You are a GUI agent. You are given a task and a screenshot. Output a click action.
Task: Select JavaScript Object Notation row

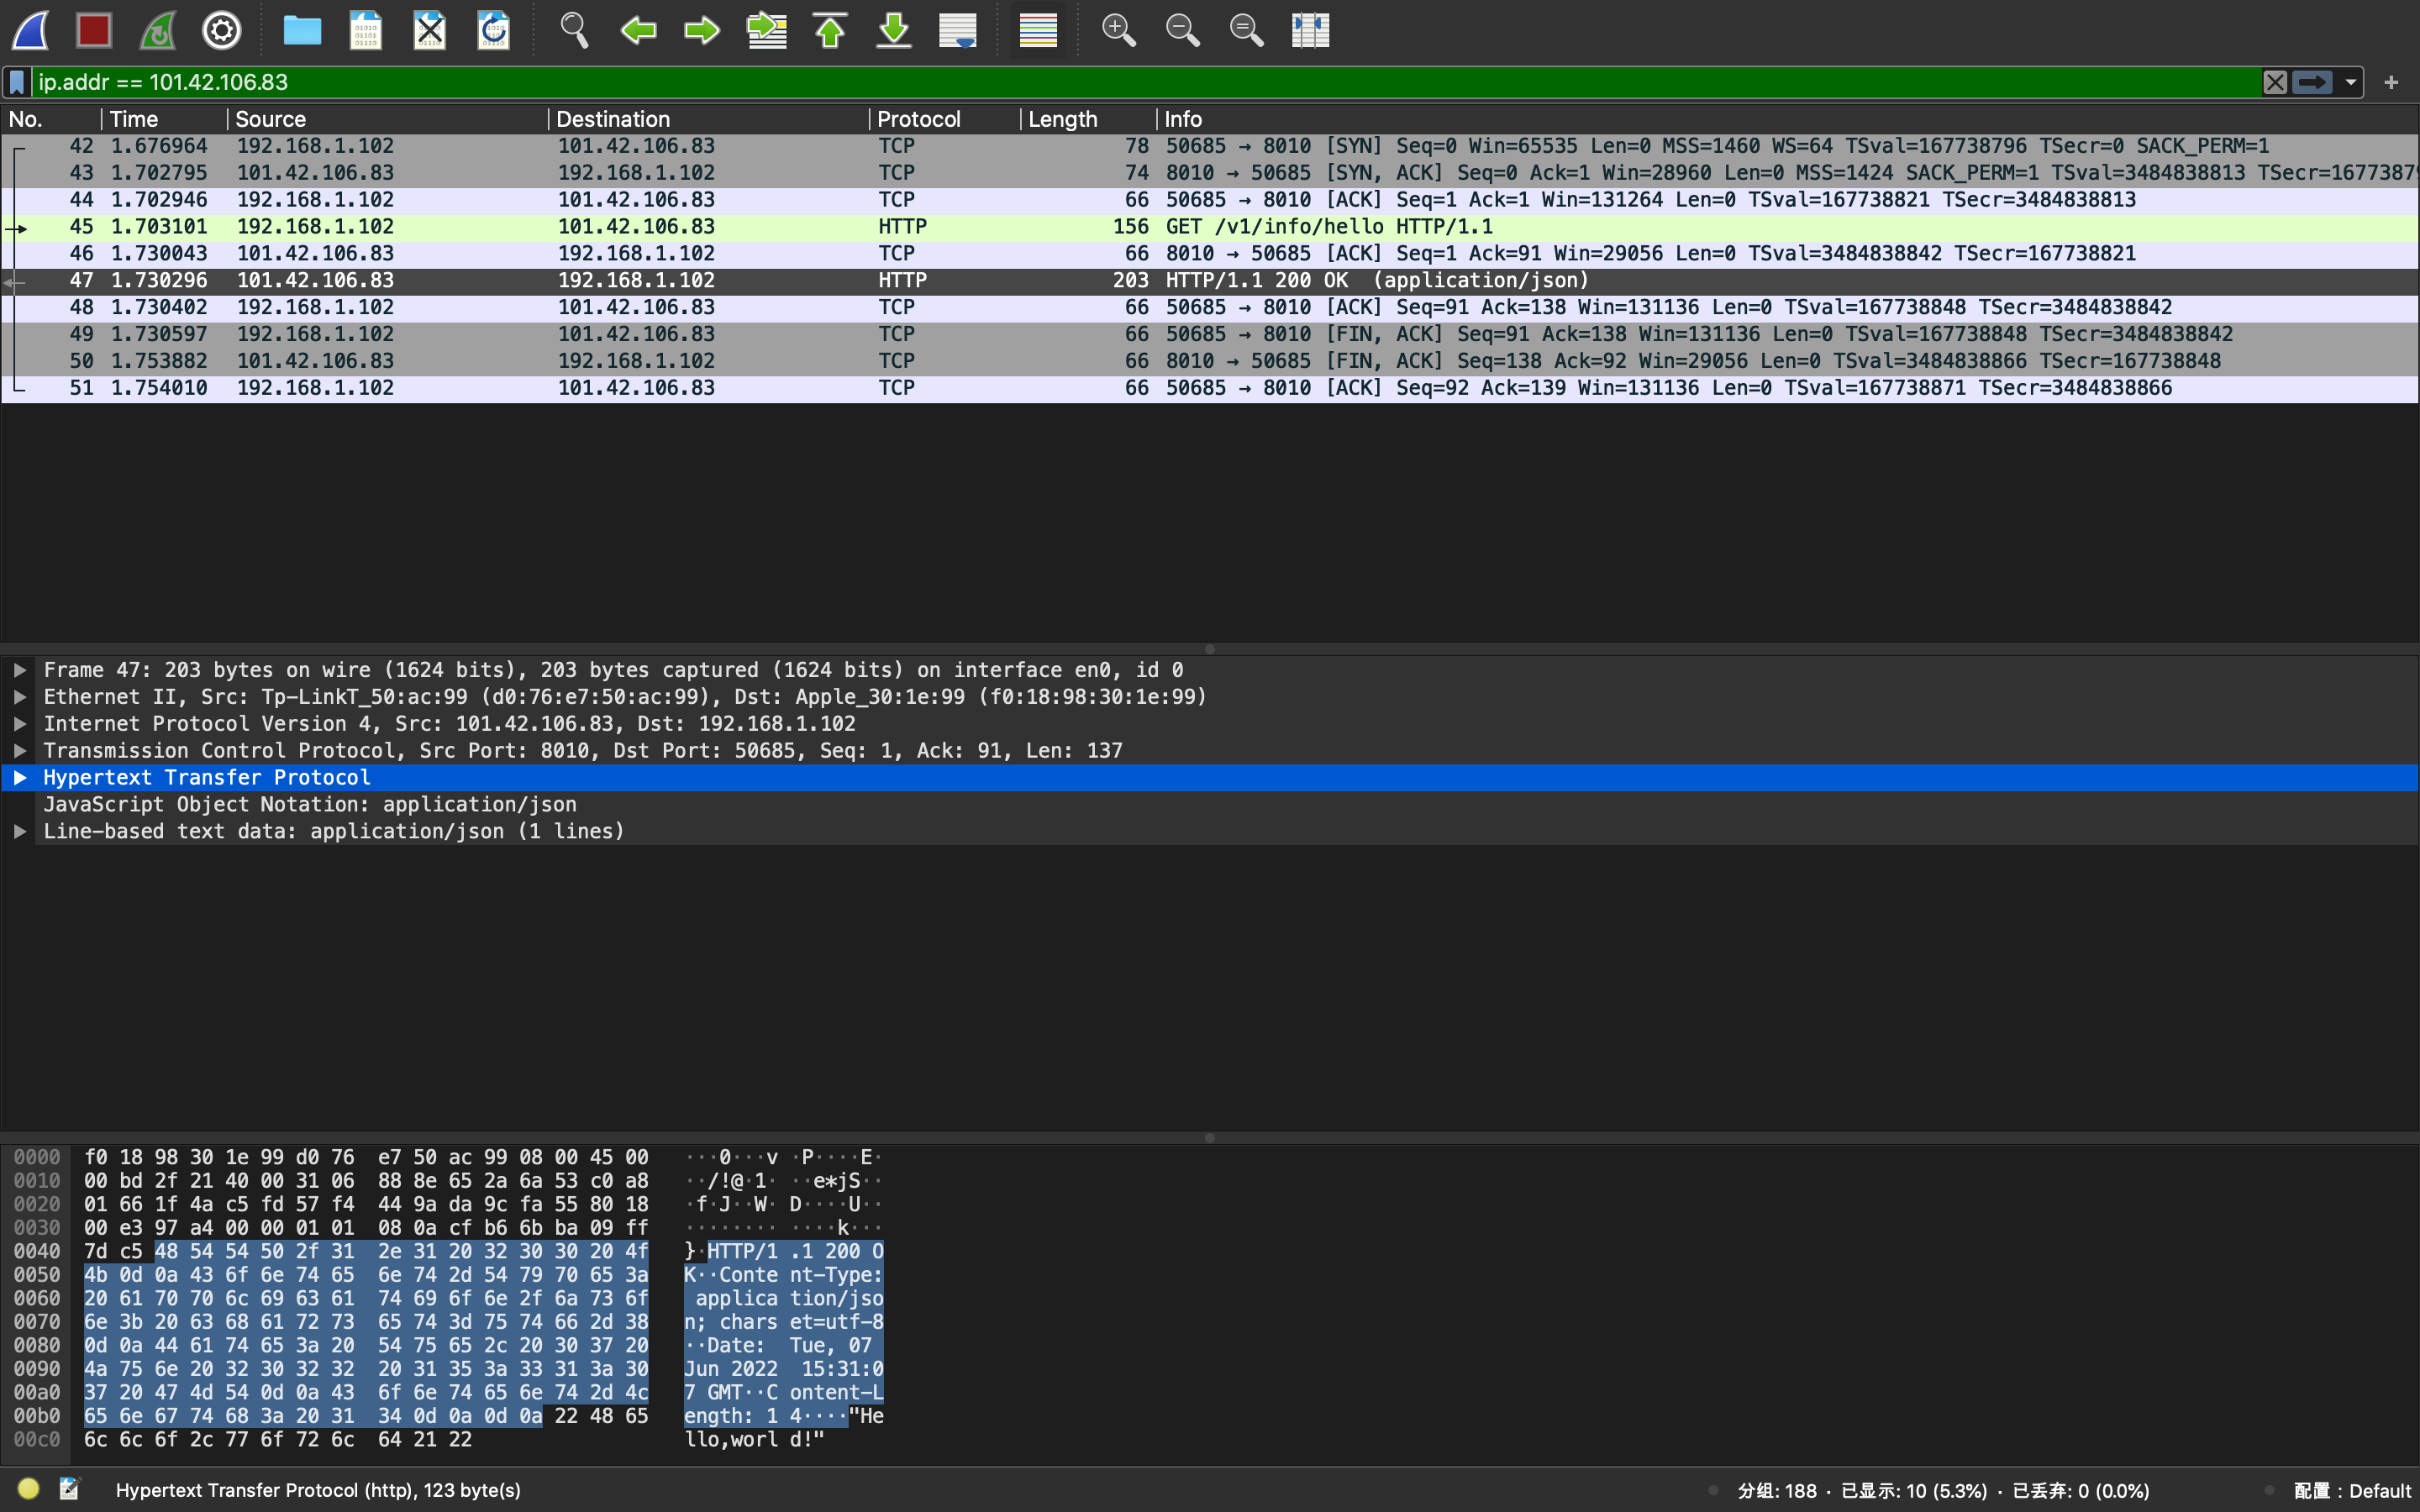click(x=1210, y=805)
